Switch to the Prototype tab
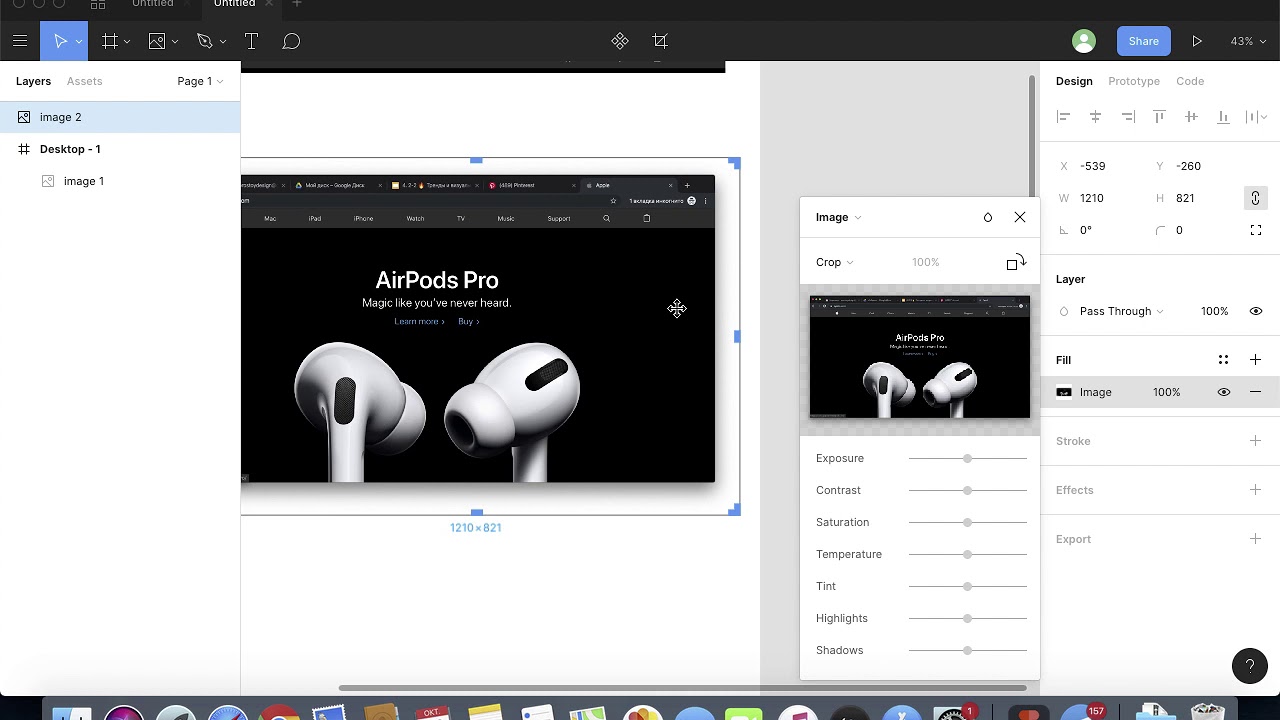This screenshot has height=720, width=1280. coord(1134,81)
